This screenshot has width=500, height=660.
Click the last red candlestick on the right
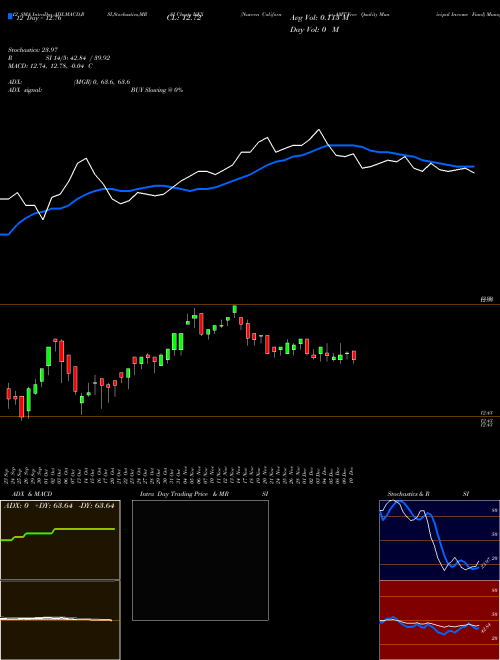coord(354,356)
